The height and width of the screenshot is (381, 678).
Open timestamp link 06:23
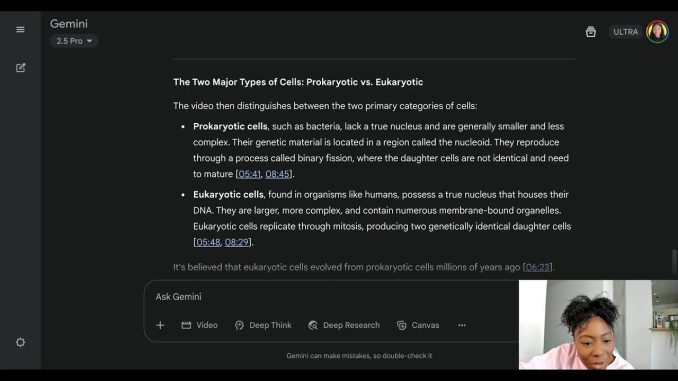click(537, 267)
